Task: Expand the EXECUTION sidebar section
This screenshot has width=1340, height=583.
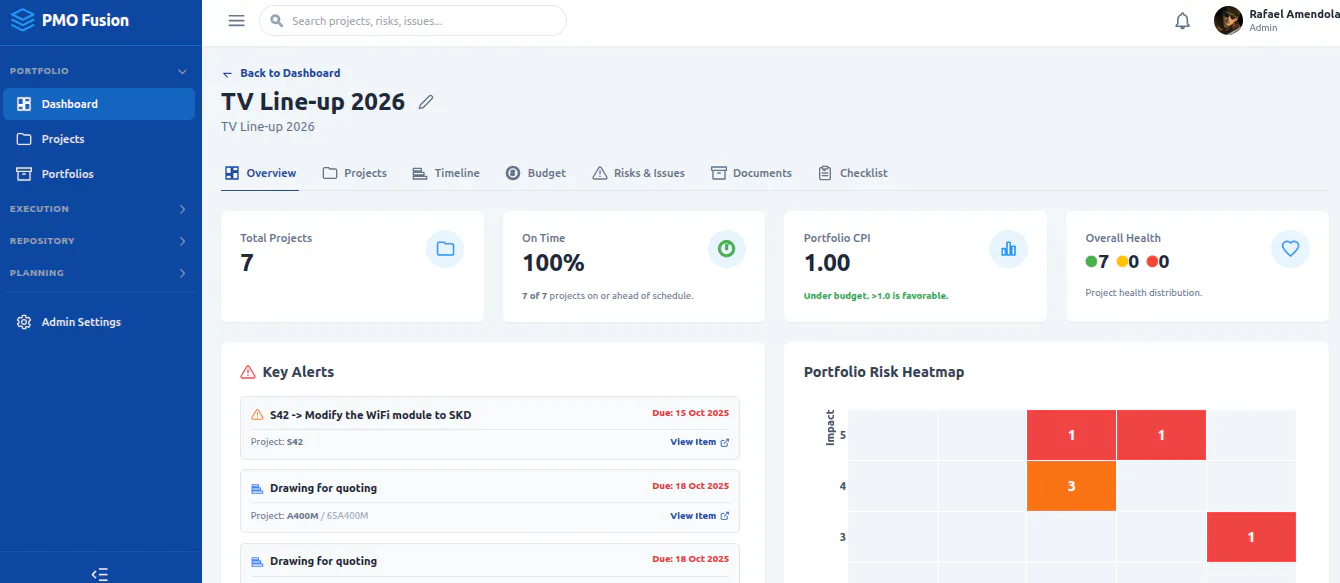Action: (x=182, y=209)
